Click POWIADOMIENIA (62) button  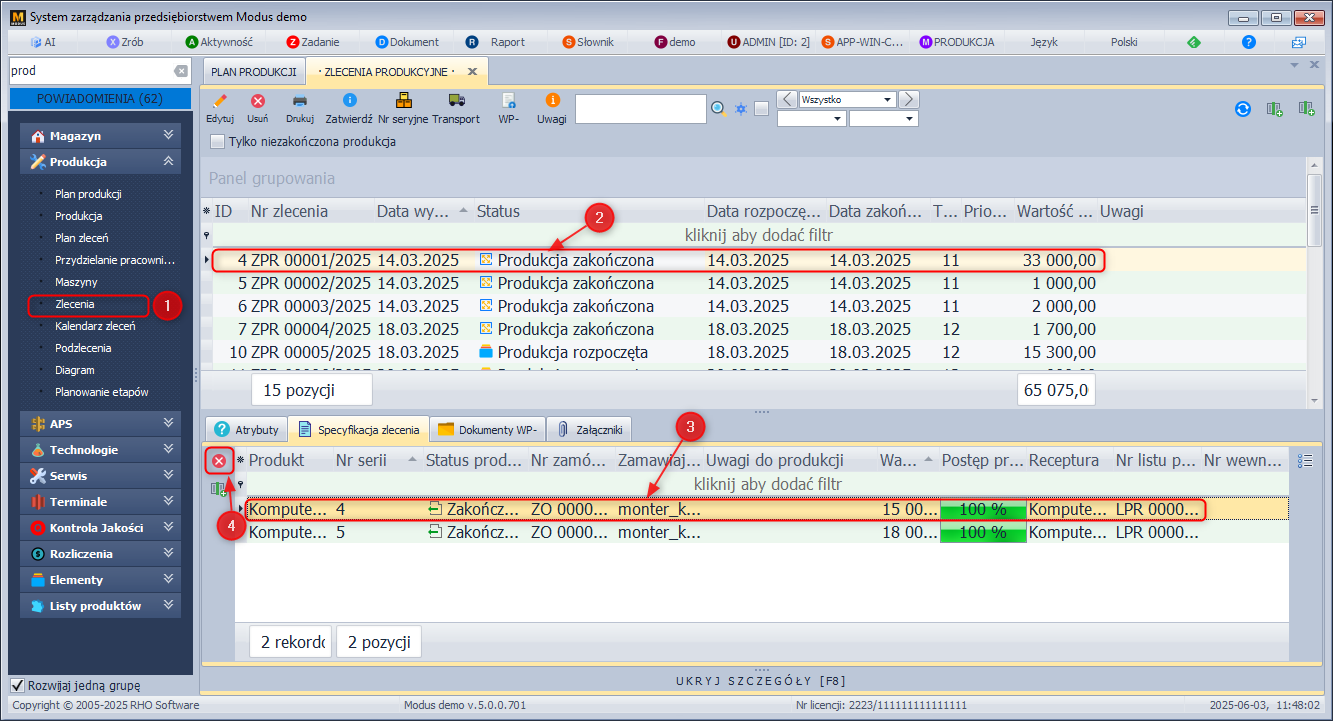point(100,98)
